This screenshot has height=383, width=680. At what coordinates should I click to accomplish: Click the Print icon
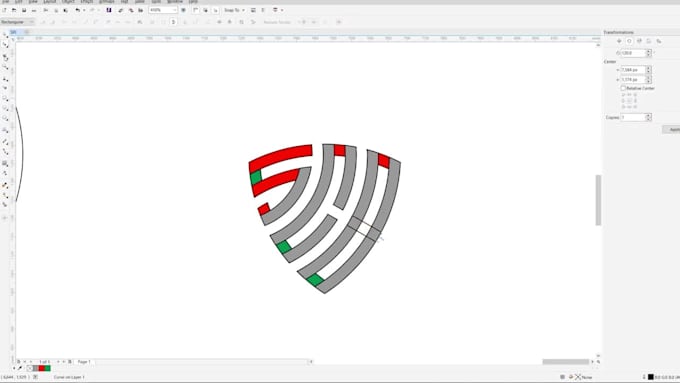tap(34, 10)
